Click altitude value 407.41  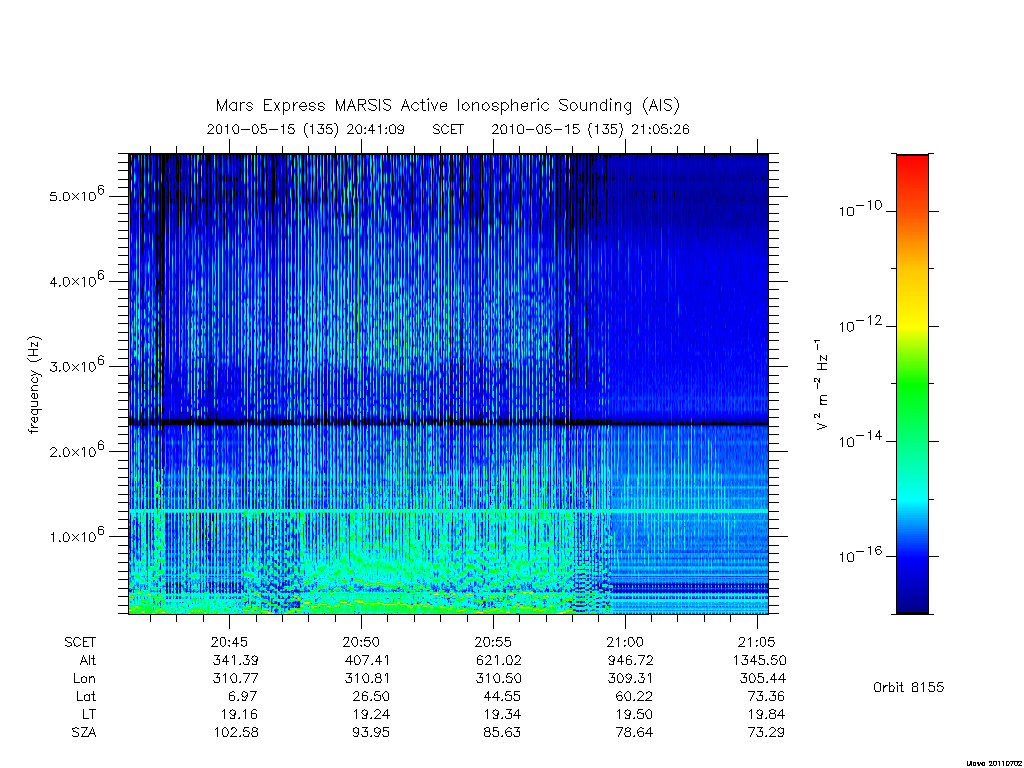(368, 660)
